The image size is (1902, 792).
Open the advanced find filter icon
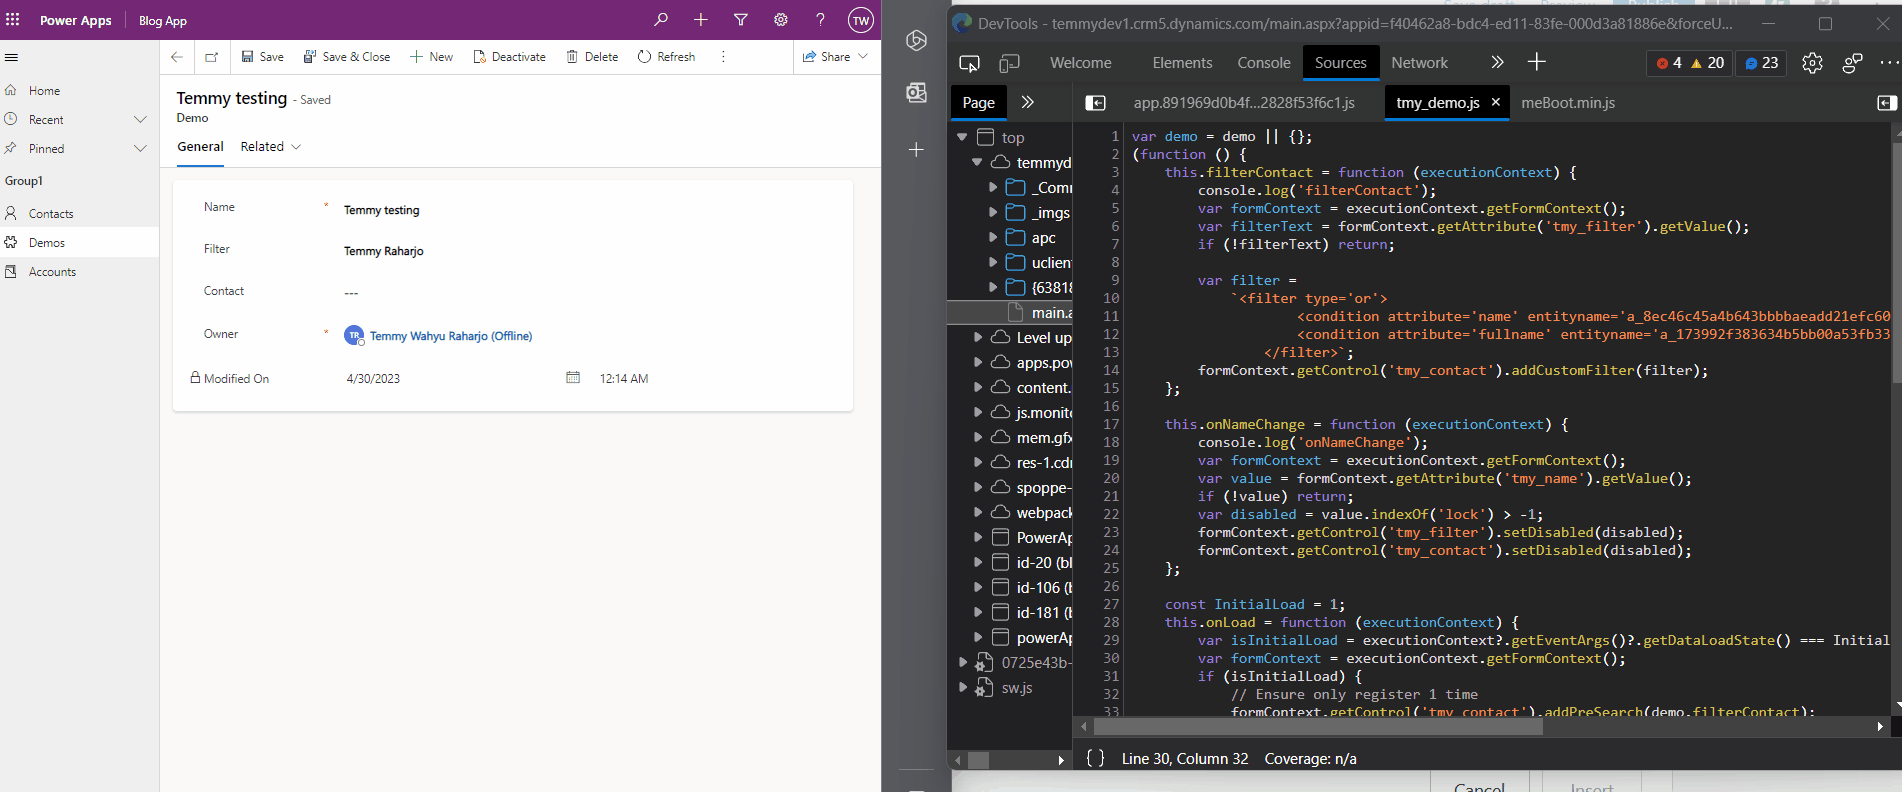coord(741,20)
